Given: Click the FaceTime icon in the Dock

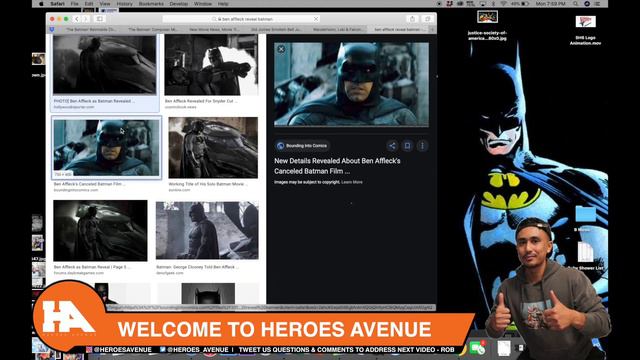Looking at the screenshot, I should click(477, 348).
